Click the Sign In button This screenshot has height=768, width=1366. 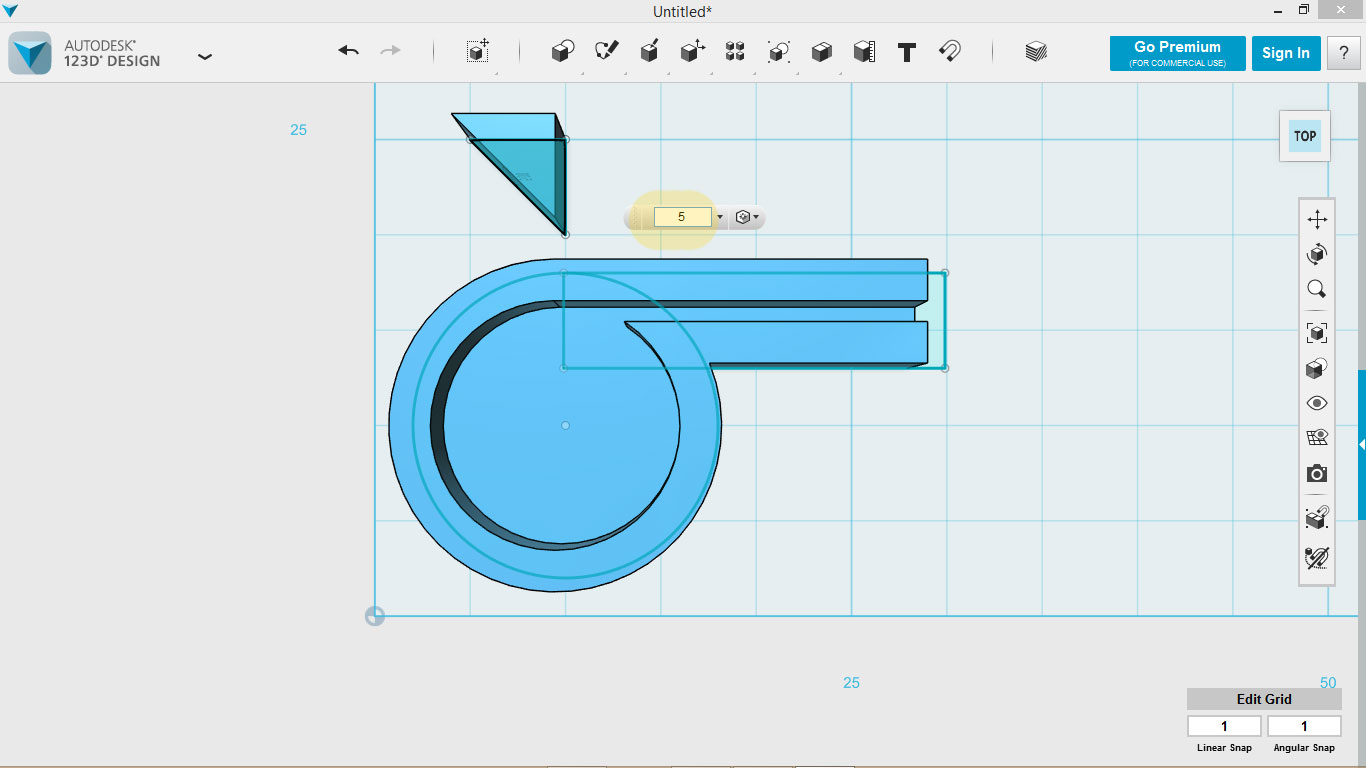(x=1286, y=53)
